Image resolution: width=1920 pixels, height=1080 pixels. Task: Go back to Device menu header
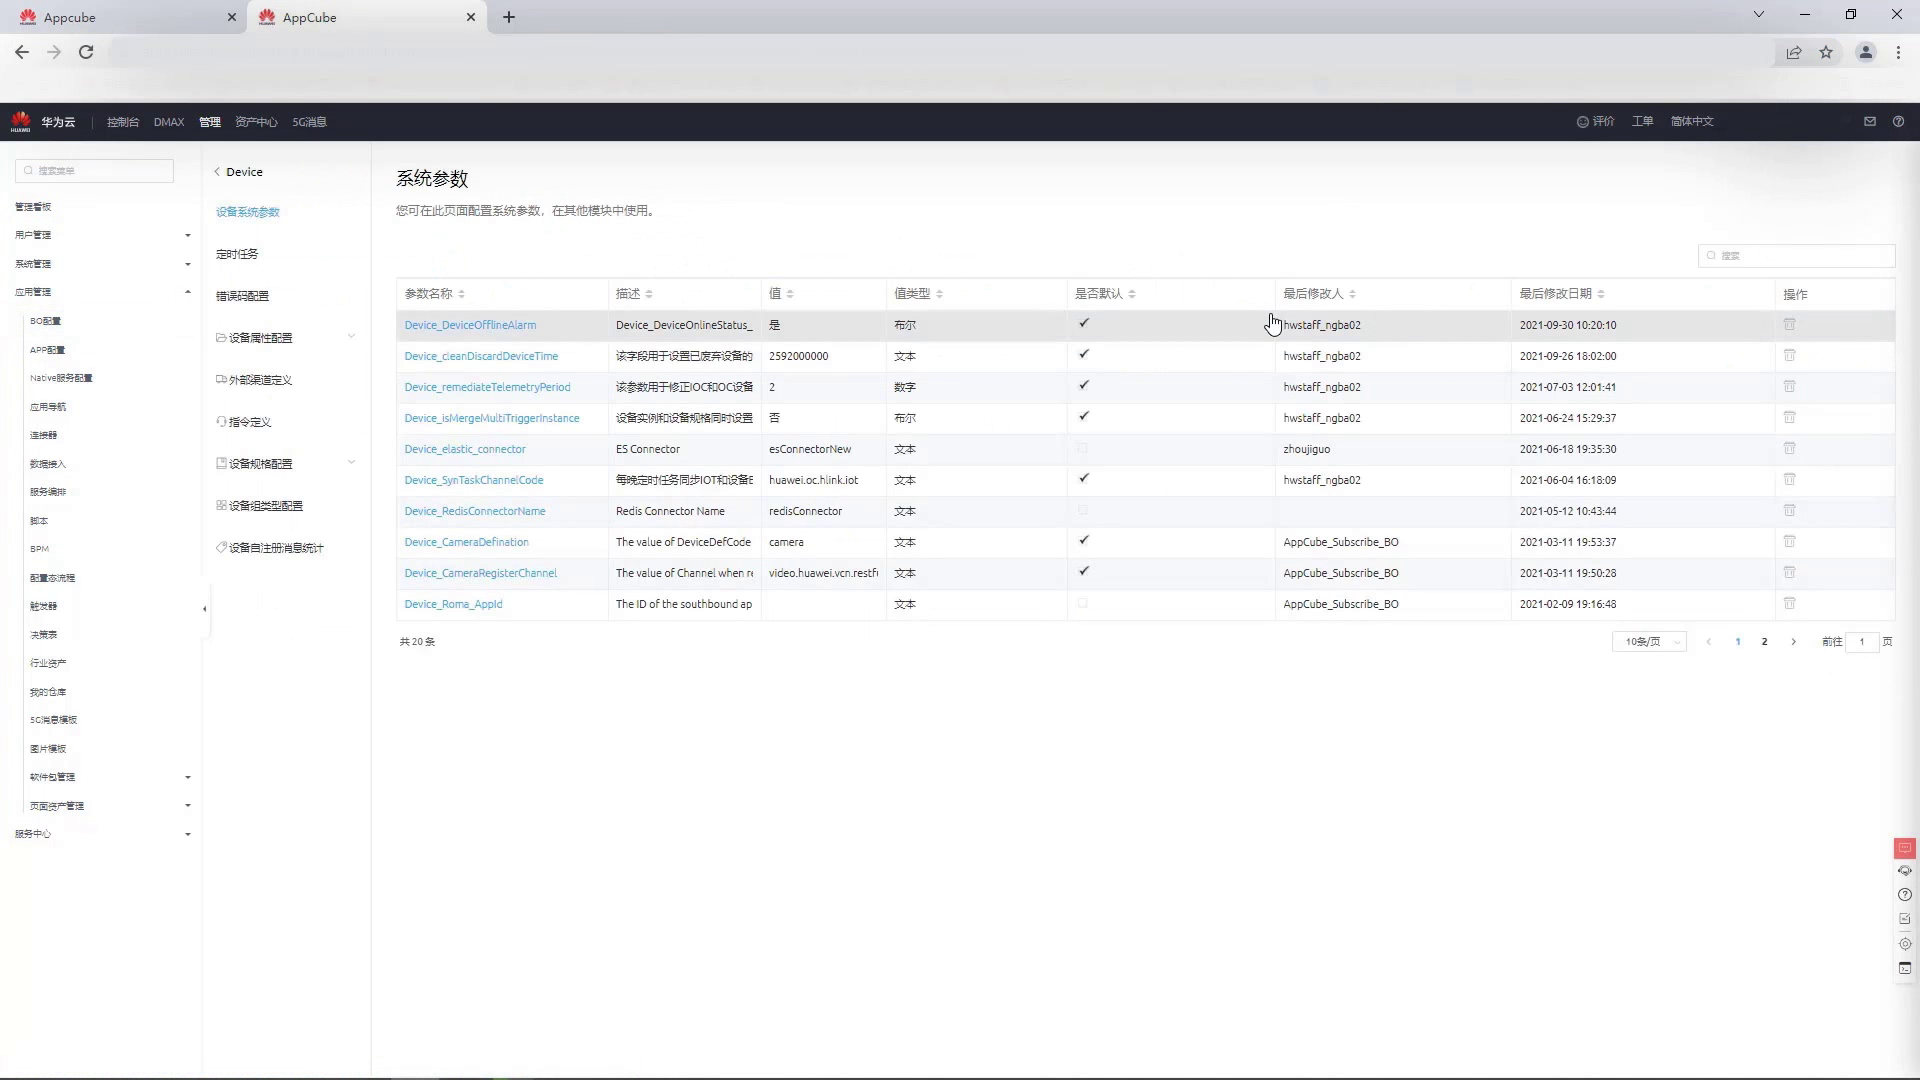(x=239, y=172)
